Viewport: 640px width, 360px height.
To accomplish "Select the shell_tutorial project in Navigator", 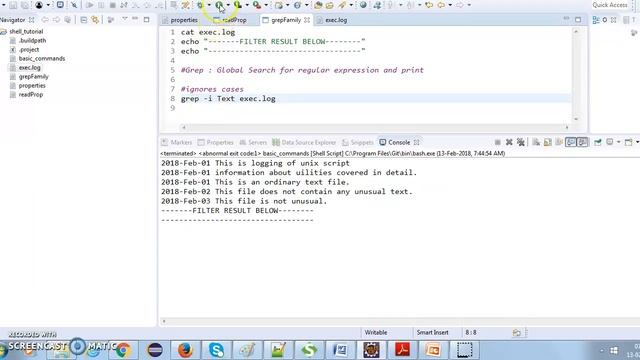I will [26, 31].
